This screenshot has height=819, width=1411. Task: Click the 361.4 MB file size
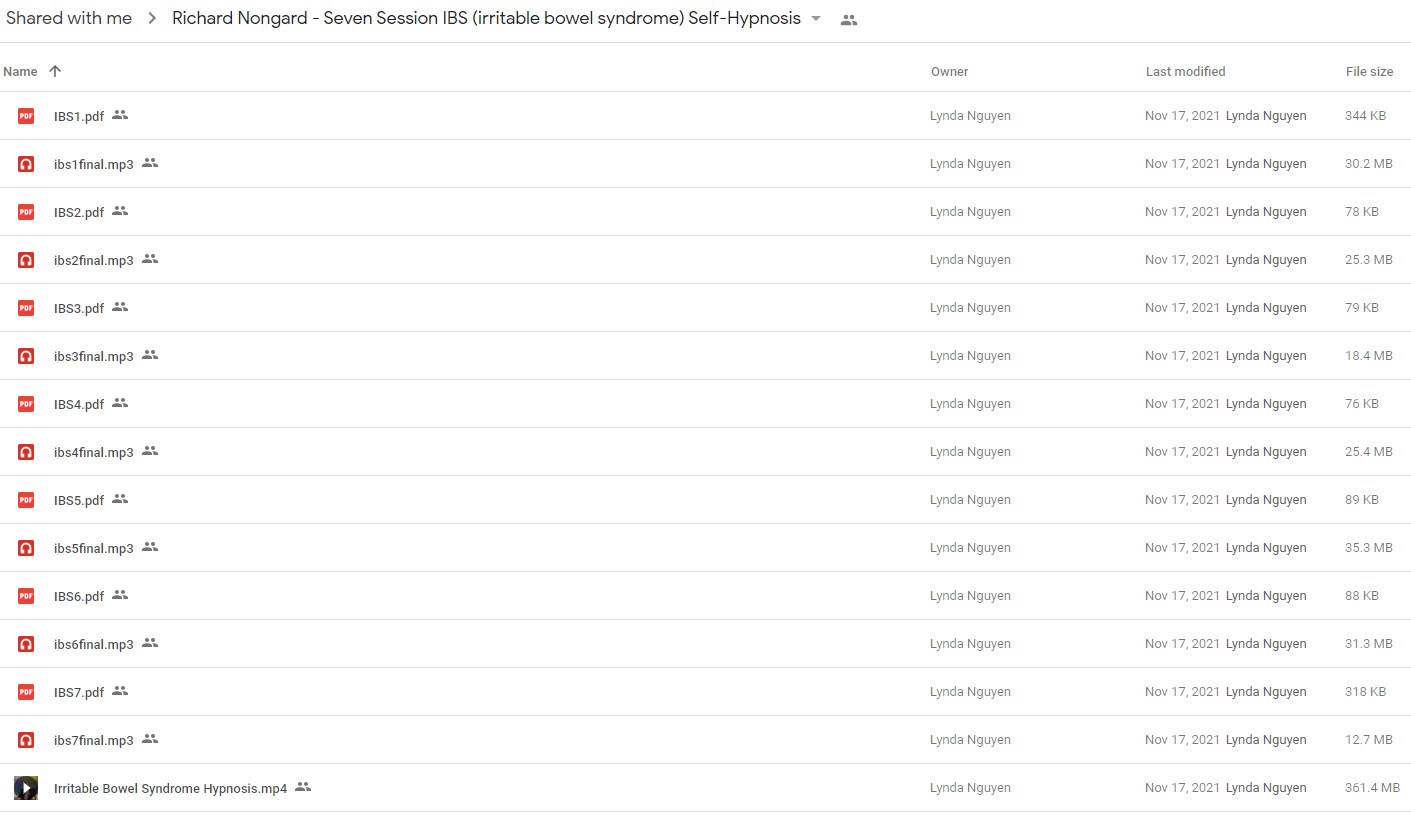[1372, 788]
